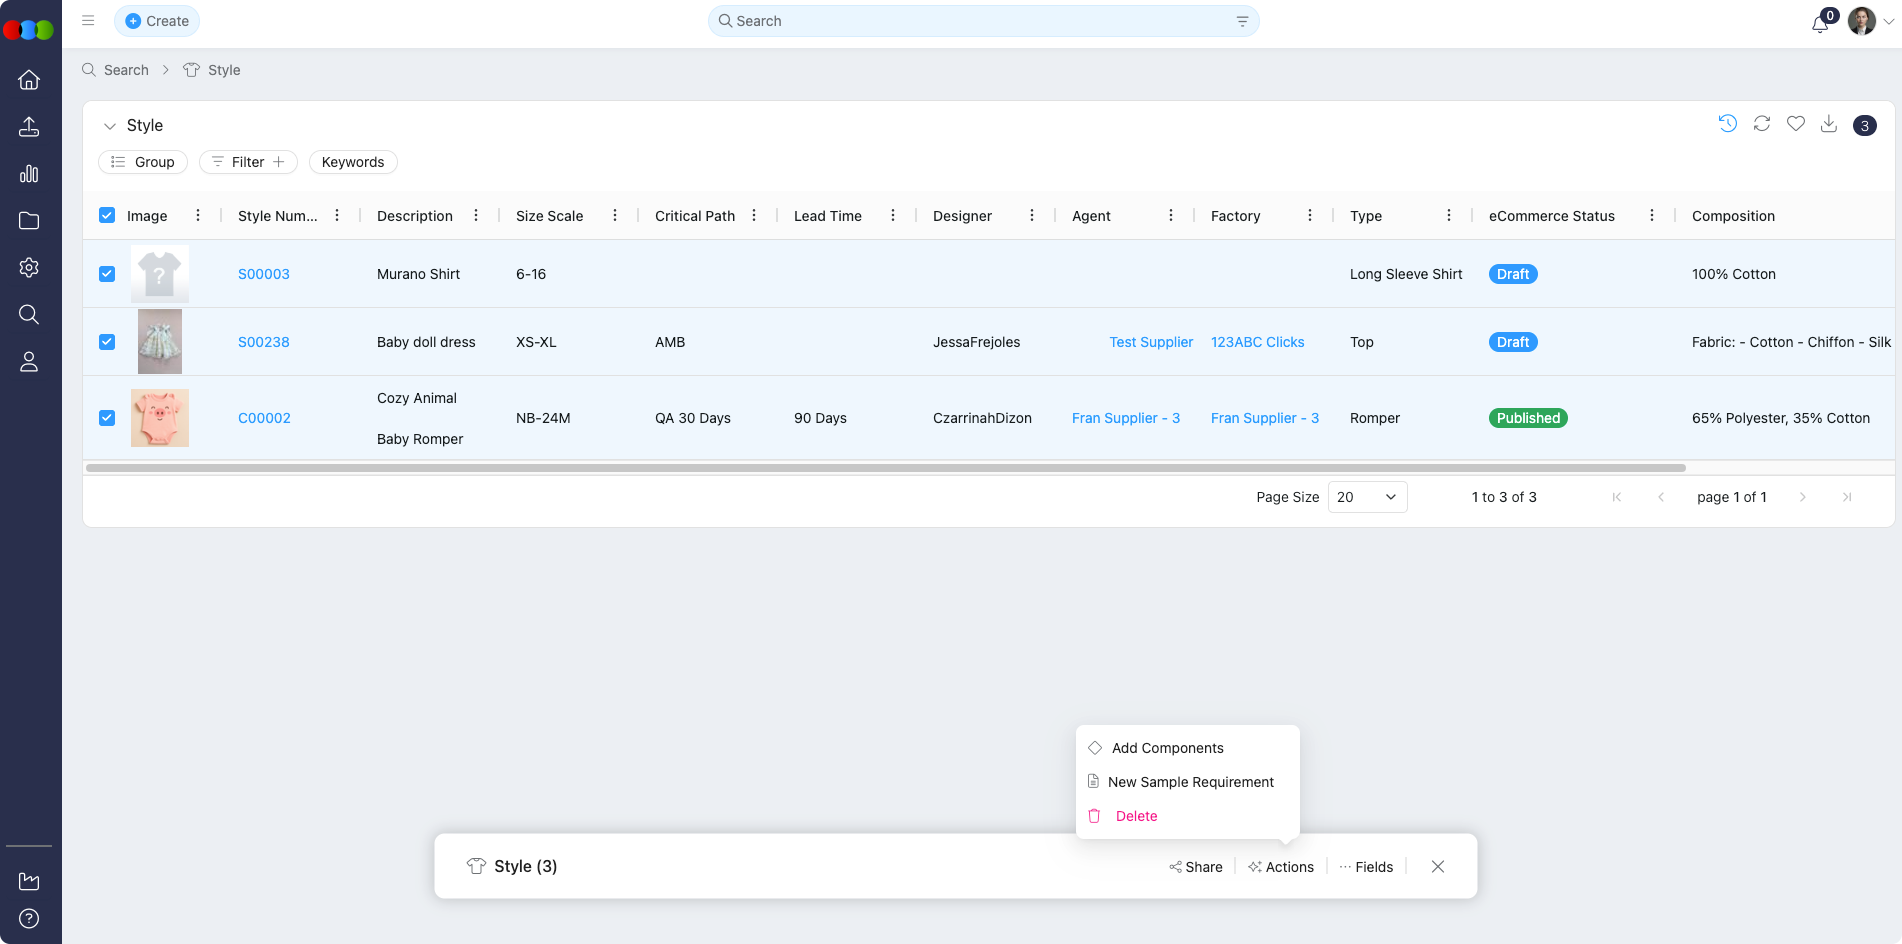This screenshot has height=944, width=1902.
Task: Click the horizontal scrollbar under the table
Action: [885, 468]
